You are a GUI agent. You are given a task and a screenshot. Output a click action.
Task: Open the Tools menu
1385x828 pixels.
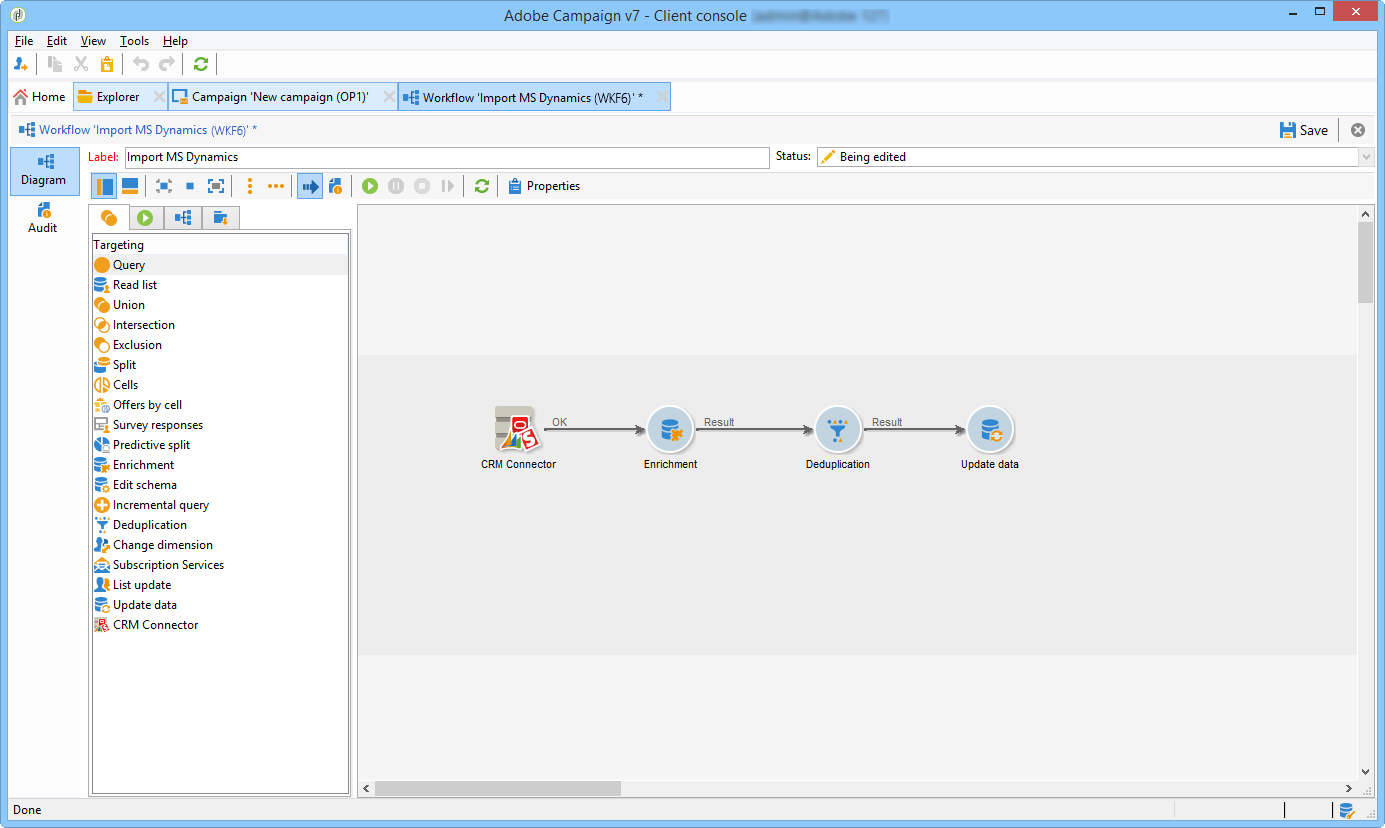coord(134,41)
